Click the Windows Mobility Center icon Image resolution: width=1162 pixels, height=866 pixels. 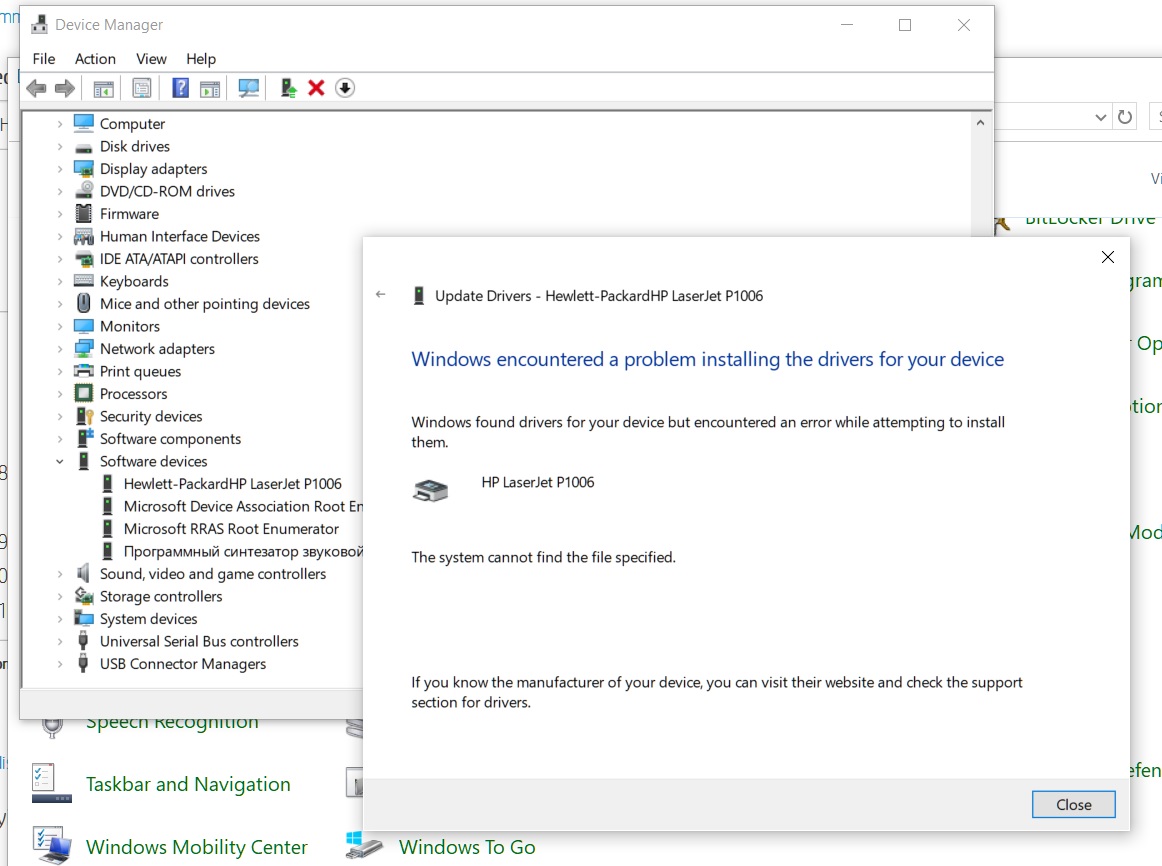pyautogui.click(x=52, y=847)
